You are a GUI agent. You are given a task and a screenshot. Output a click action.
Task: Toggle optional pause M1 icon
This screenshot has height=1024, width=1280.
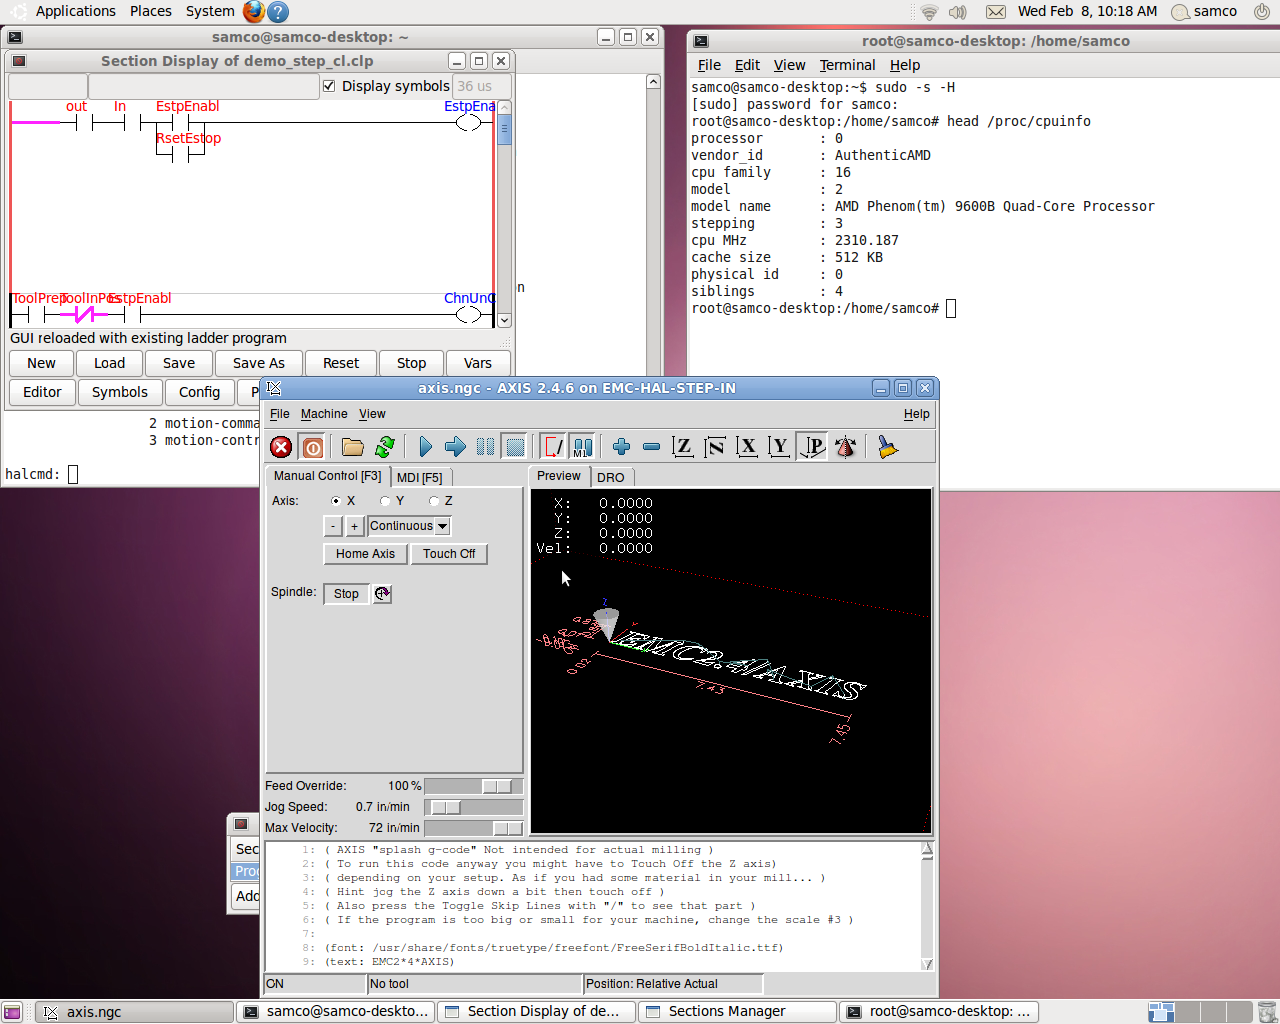[582, 447]
